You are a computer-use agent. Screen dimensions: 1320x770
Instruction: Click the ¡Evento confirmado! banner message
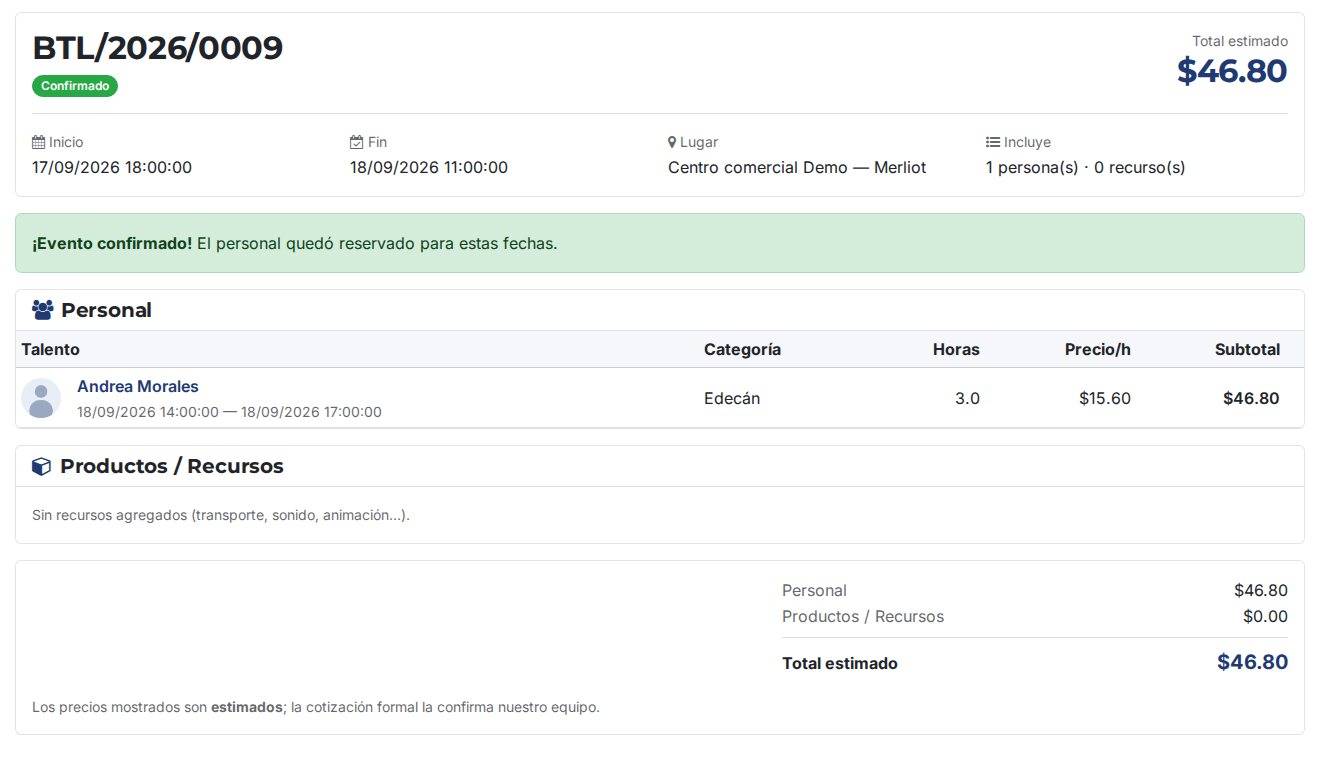[x=660, y=243]
